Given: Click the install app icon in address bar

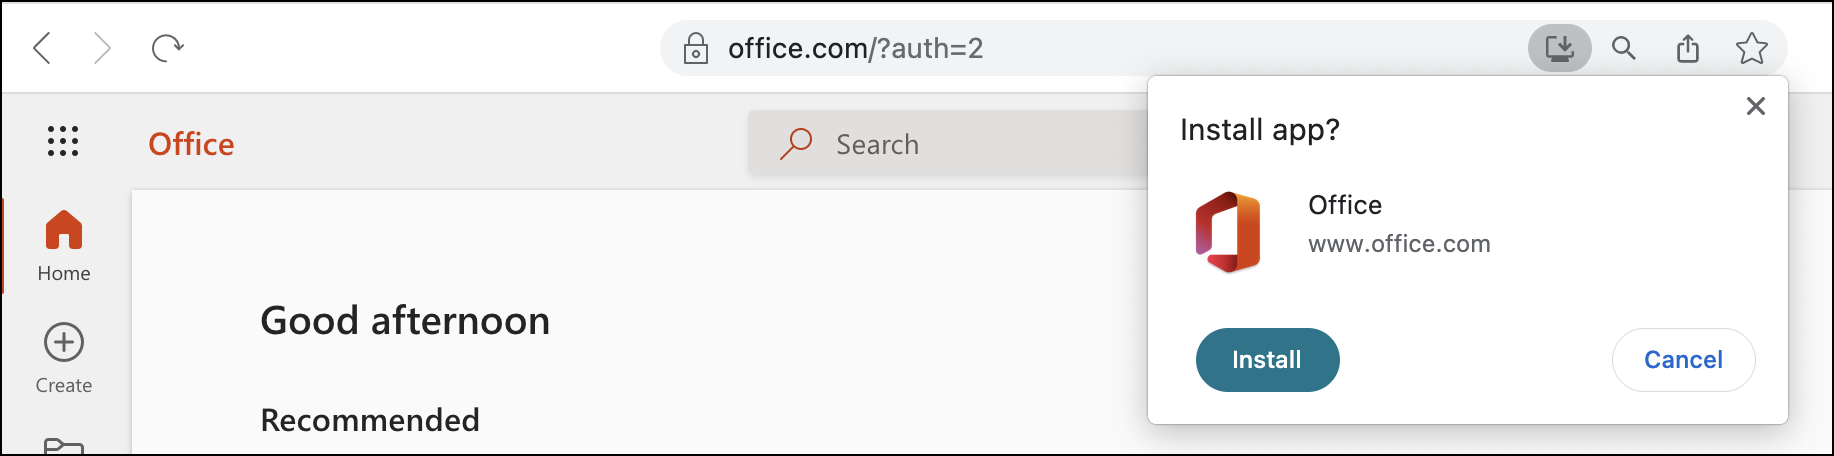Looking at the screenshot, I should 1559,48.
